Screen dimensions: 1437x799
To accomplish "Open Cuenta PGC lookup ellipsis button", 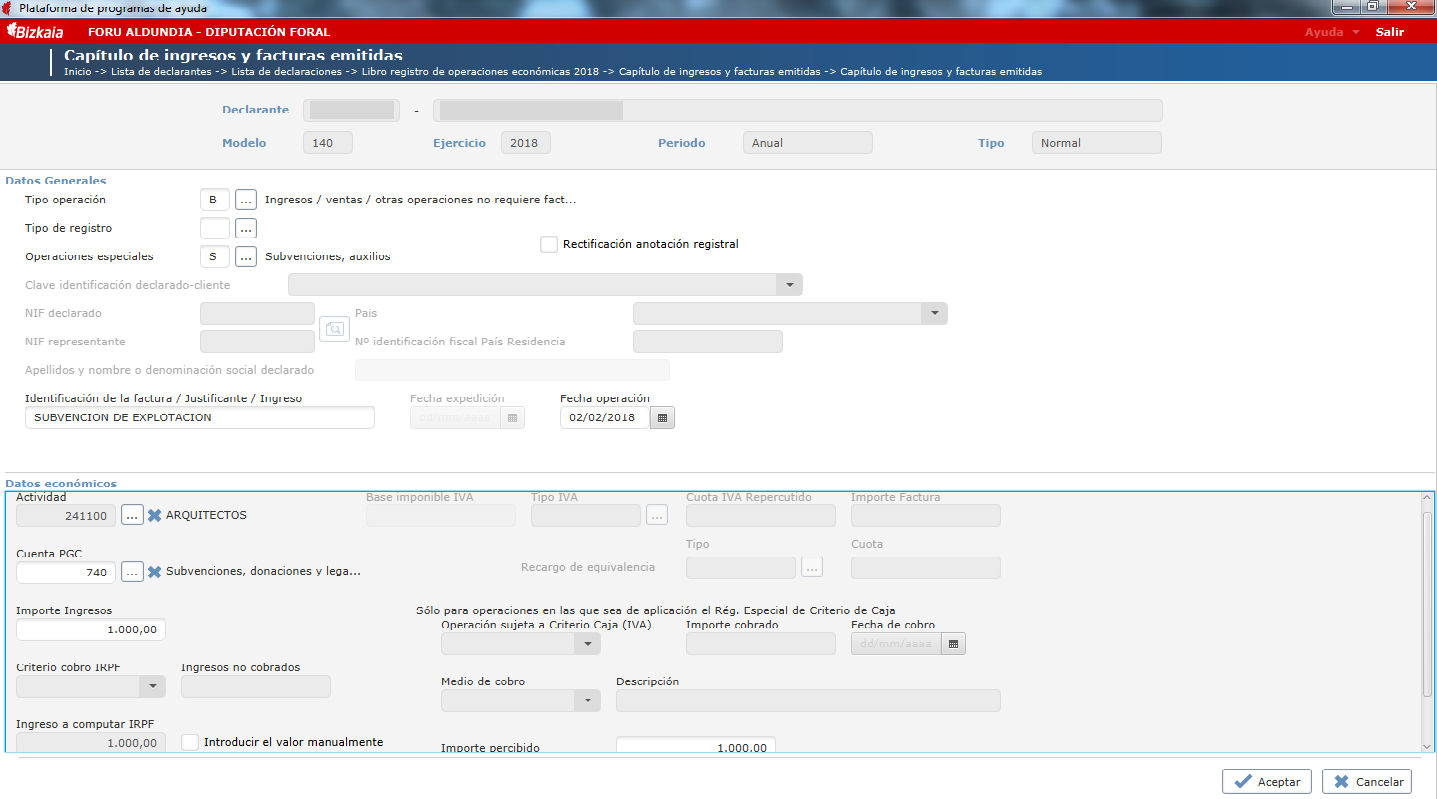I will [x=132, y=572].
